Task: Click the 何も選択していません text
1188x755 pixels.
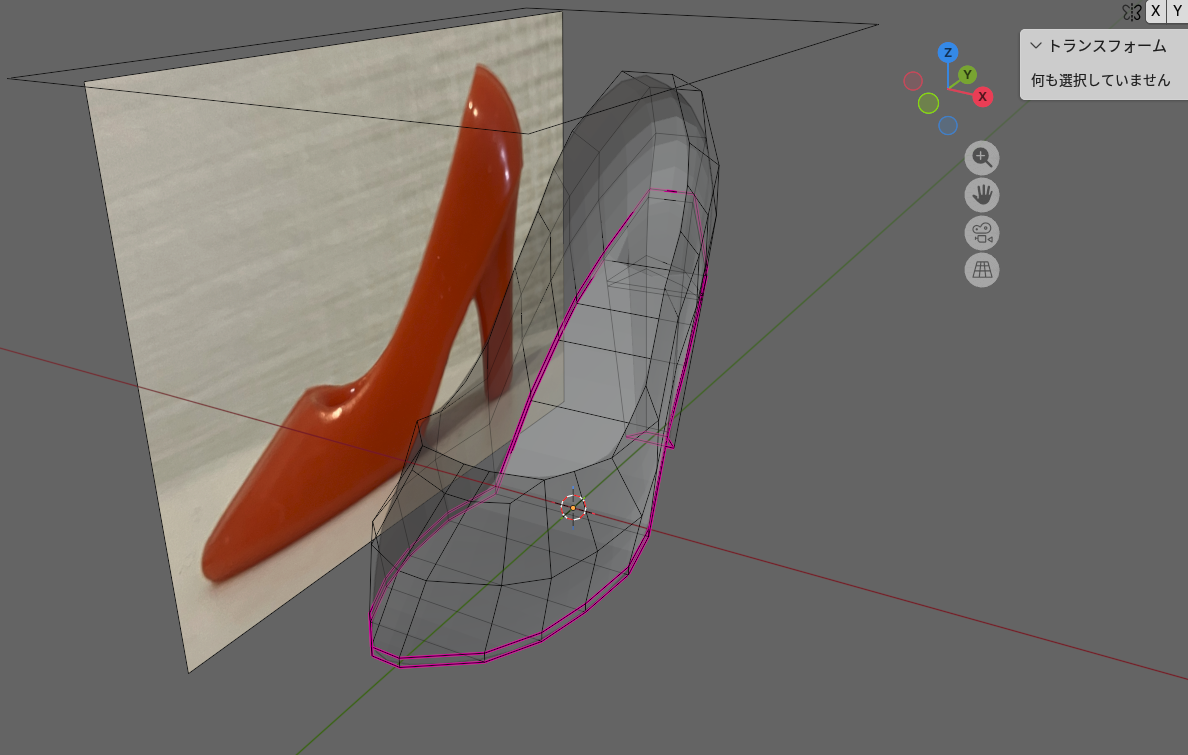Action: [x=1100, y=80]
